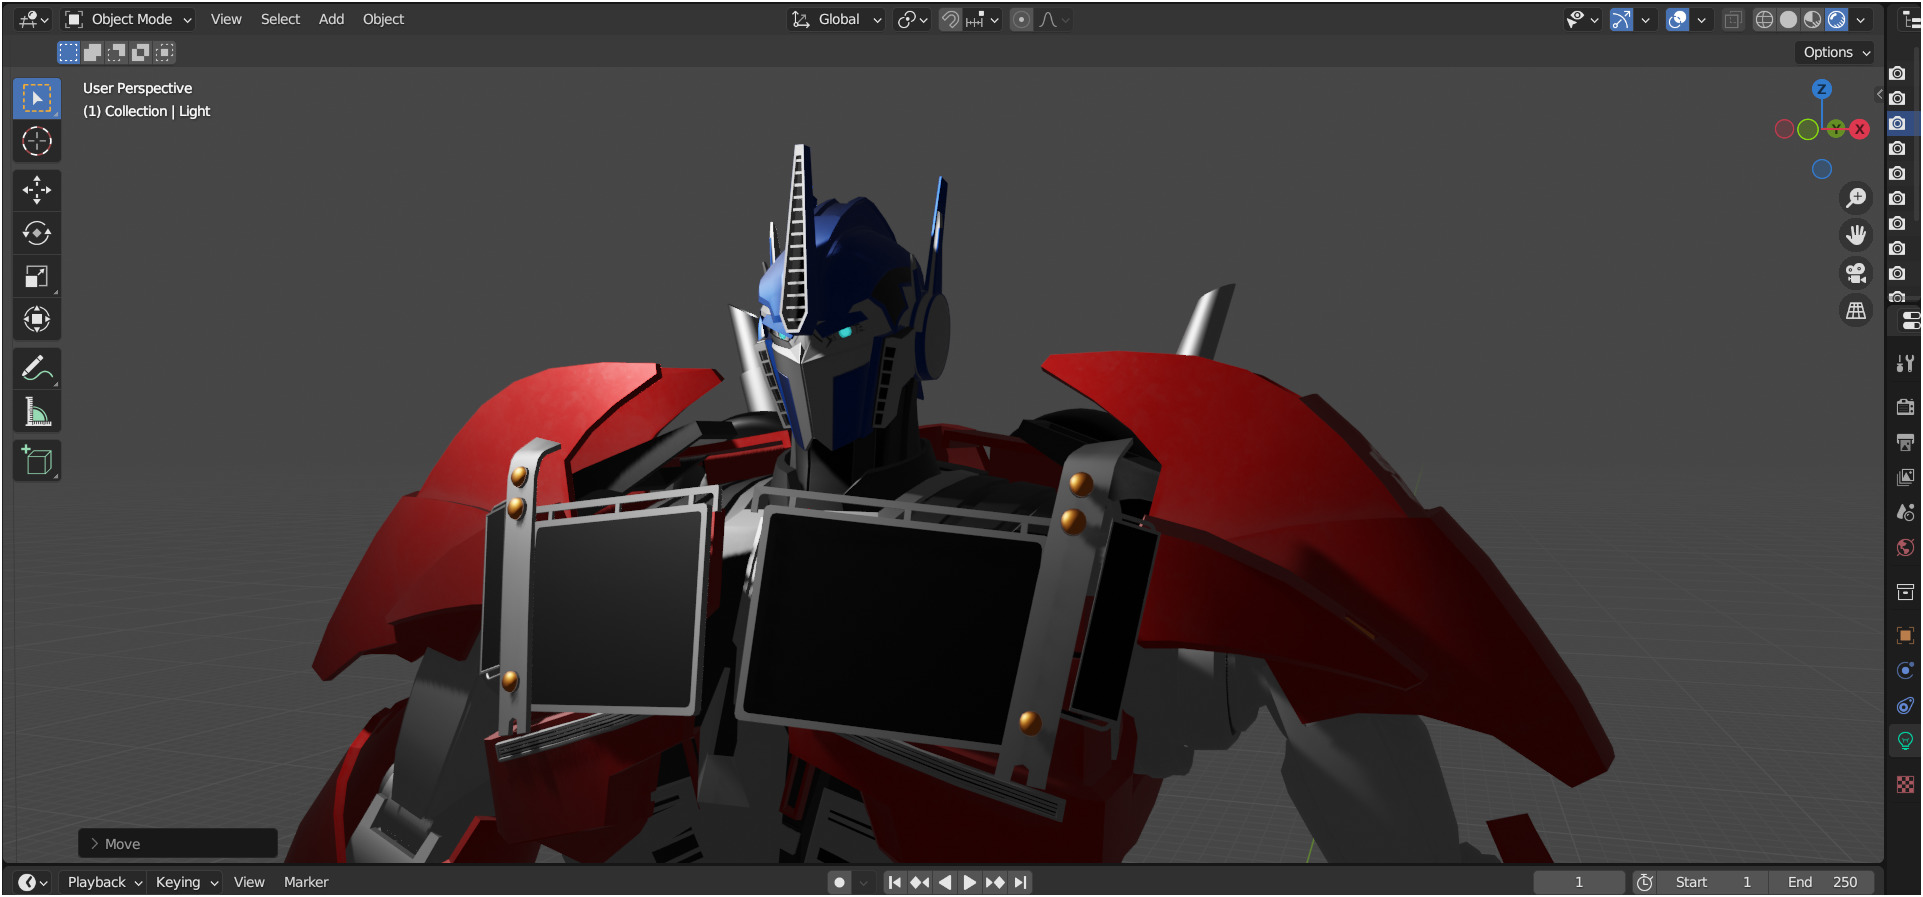This screenshot has width=1923, height=897.
Task: Open the Options dropdown in viewport
Action: click(1836, 52)
